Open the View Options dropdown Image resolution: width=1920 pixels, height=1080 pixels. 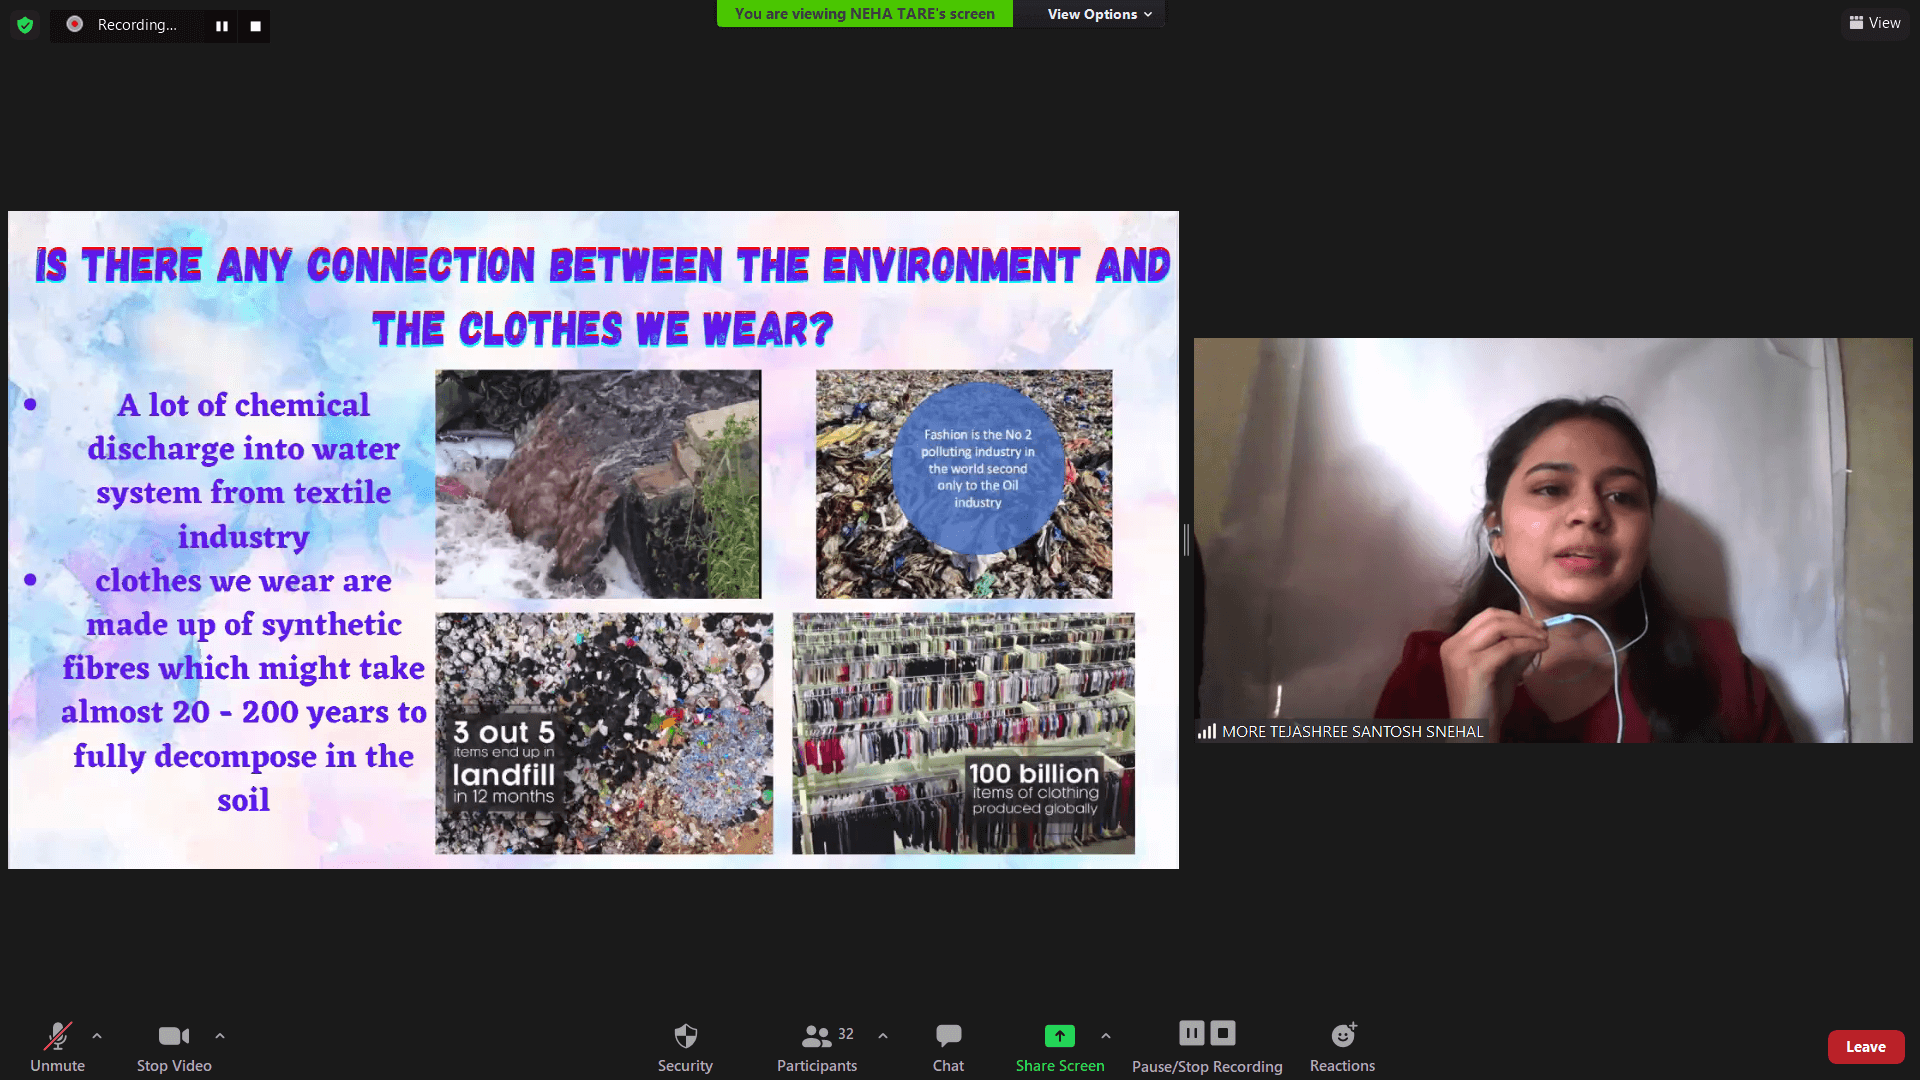(x=1099, y=14)
